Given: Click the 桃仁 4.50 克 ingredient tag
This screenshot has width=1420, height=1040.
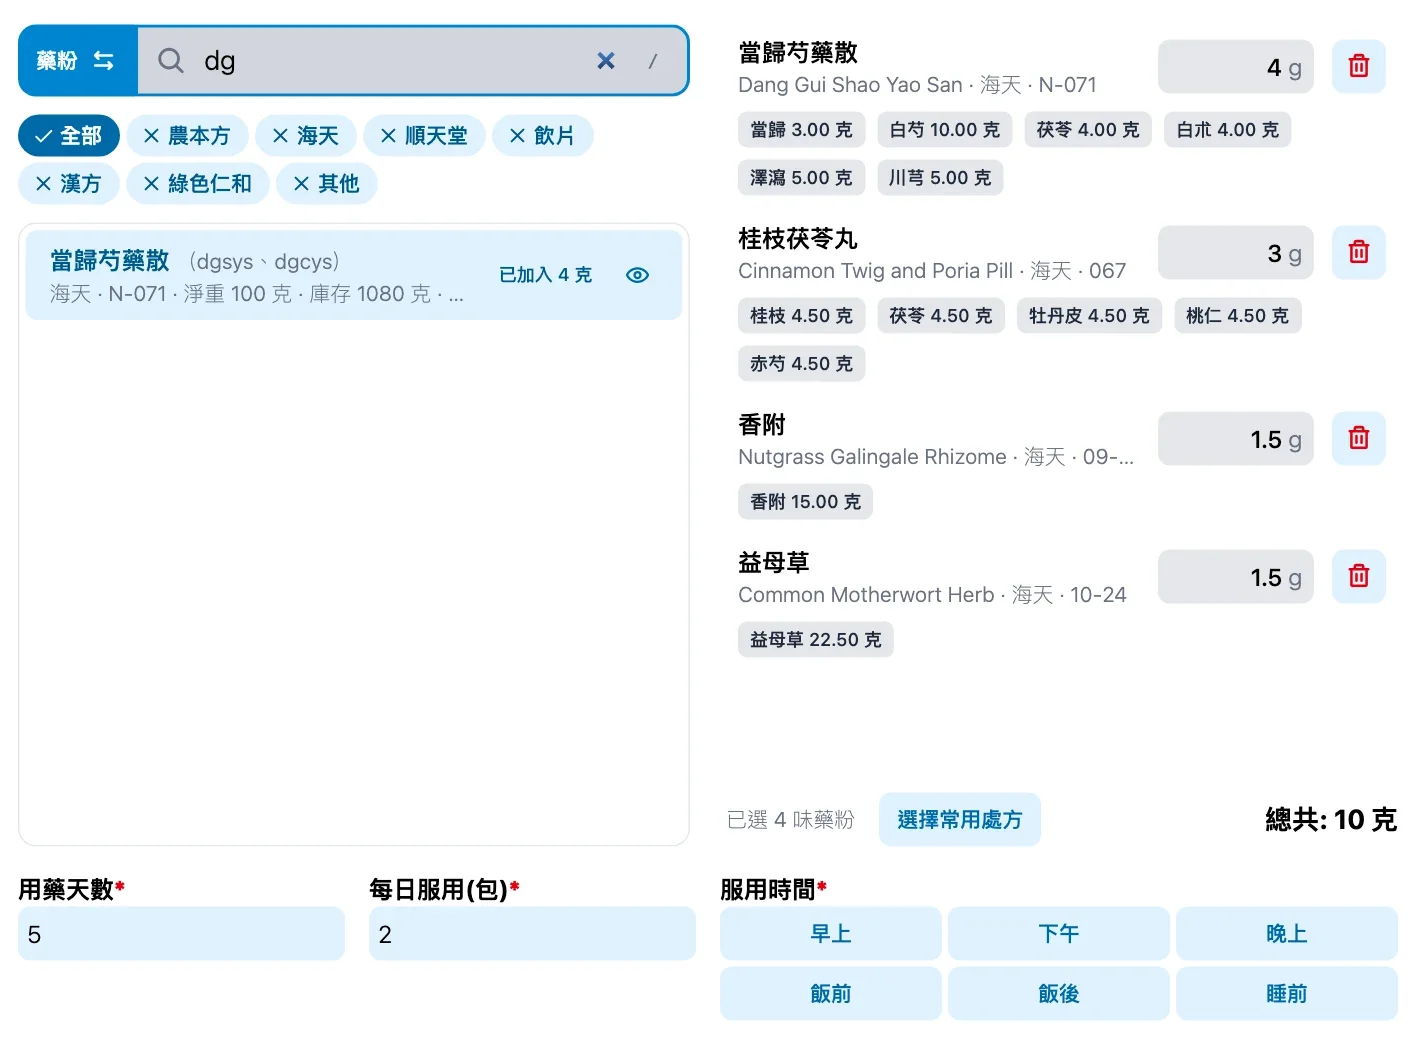Looking at the screenshot, I should point(1238,316).
